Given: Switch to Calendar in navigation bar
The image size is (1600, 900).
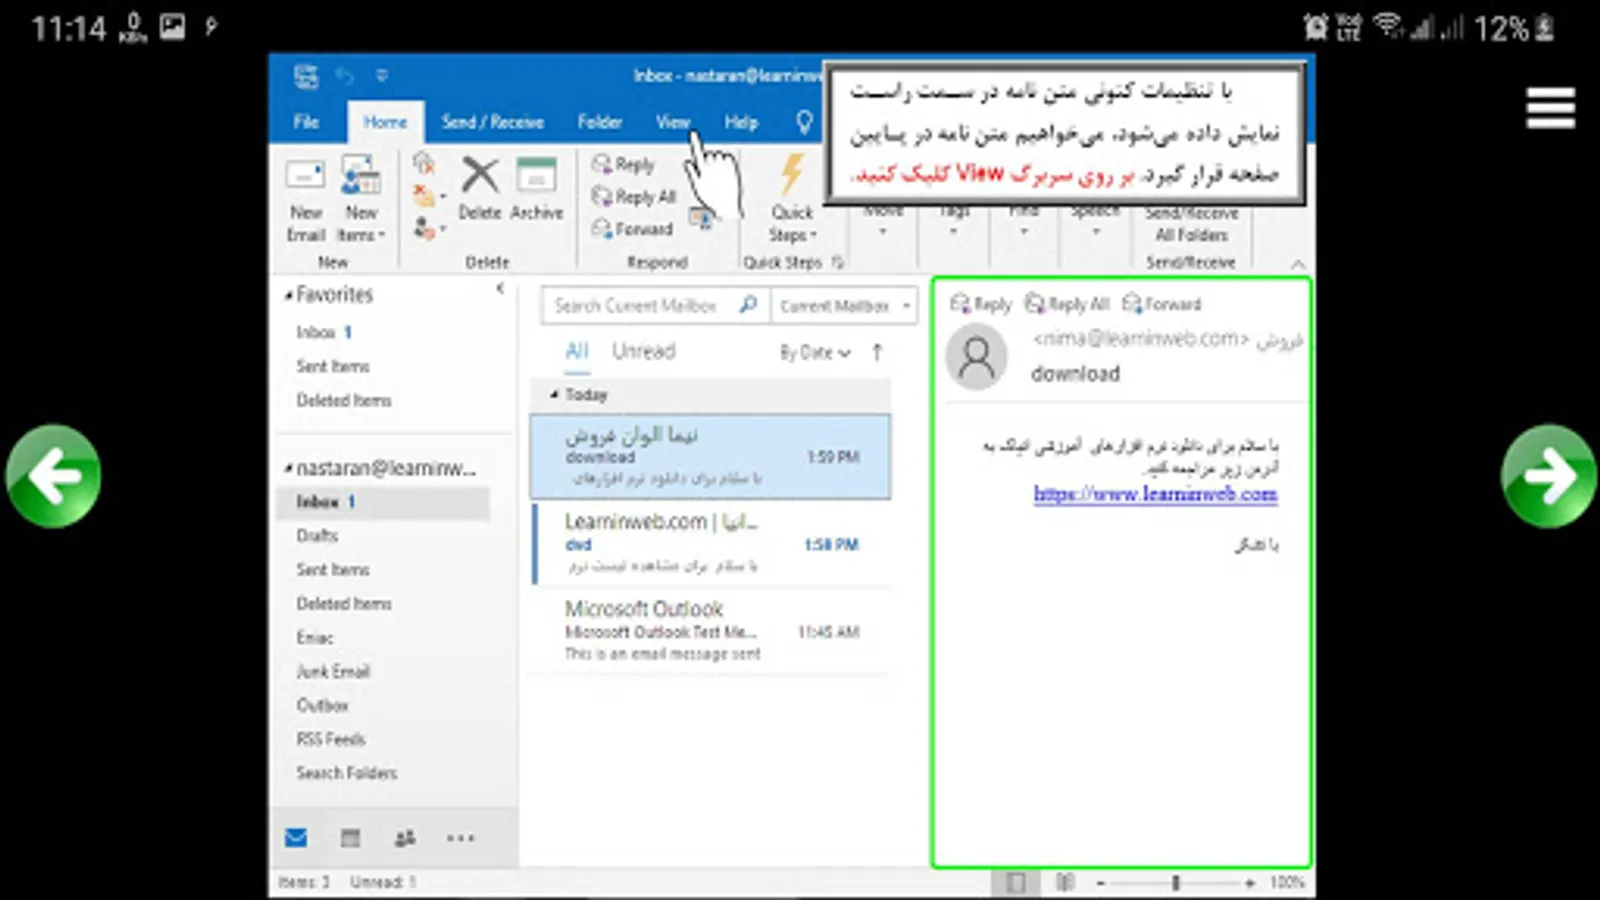Looking at the screenshot, I should pyautogui.click(x=350, y=838).
